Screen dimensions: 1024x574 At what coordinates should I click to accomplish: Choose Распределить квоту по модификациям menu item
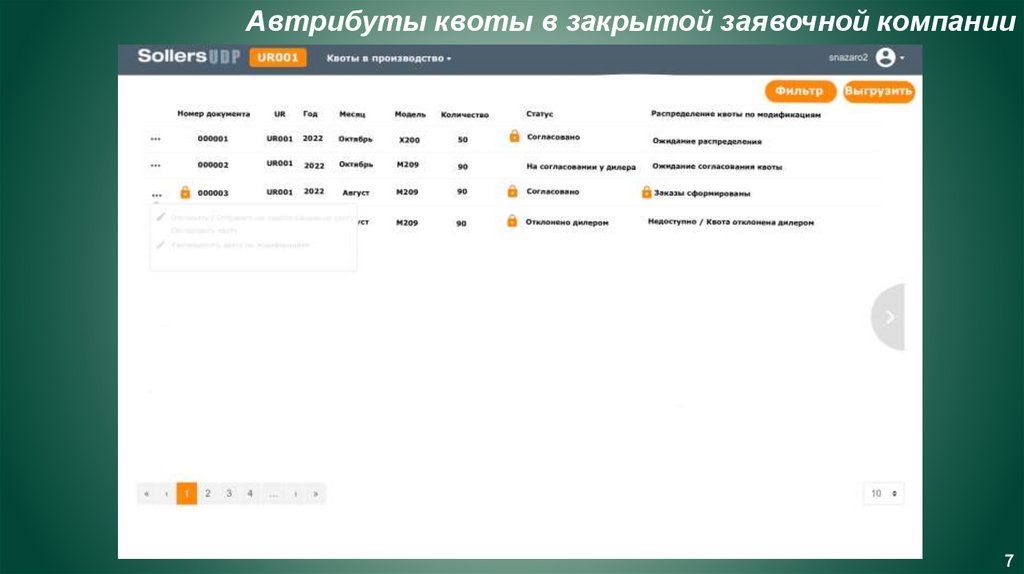[x=240, y=244]
